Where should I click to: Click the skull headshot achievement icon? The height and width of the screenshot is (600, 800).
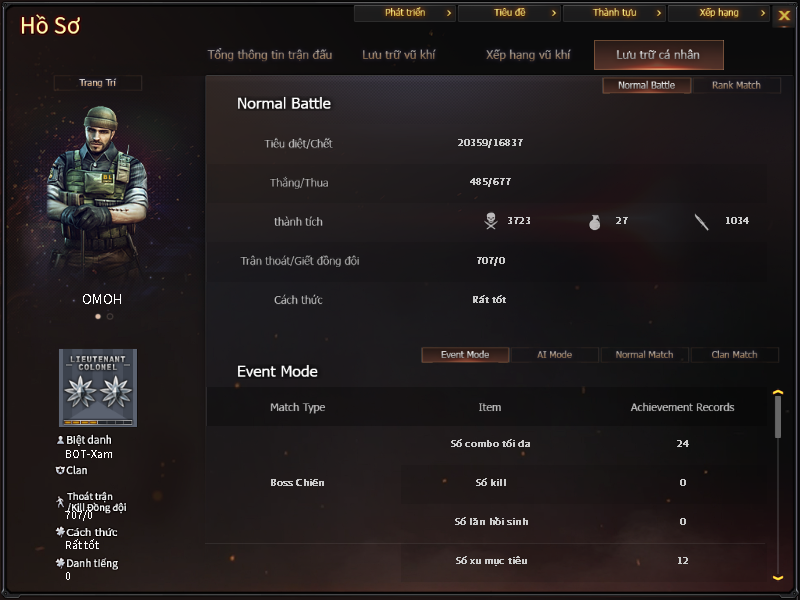pos(491,221)
